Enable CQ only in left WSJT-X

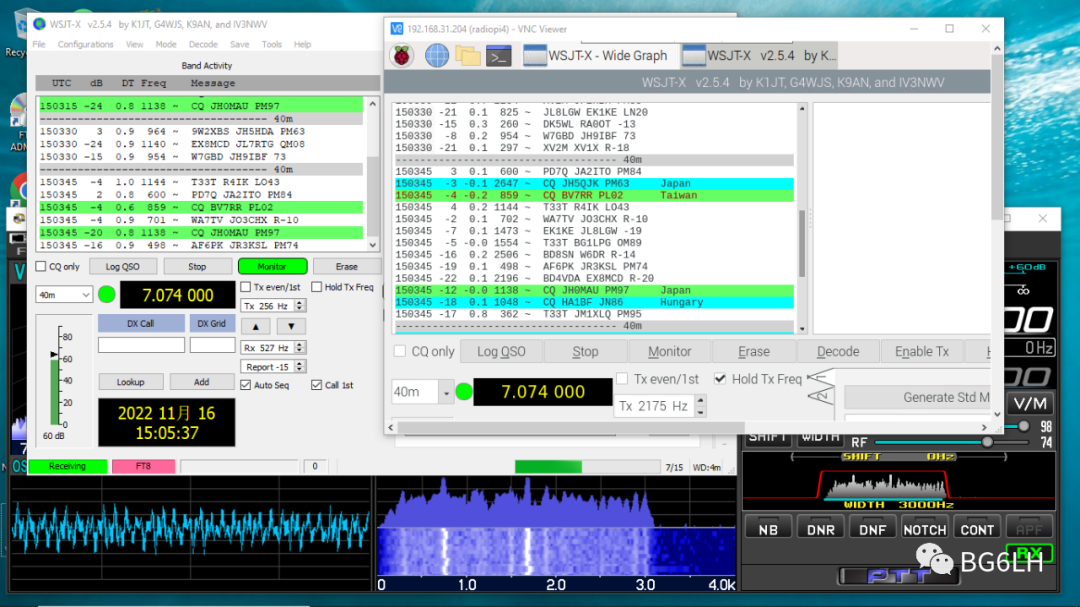coord(41,267)
